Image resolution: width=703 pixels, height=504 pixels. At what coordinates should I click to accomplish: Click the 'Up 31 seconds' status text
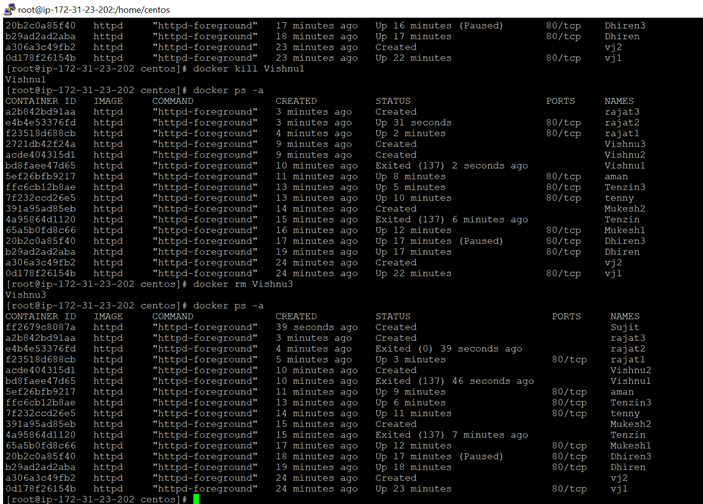pyautogui.click(x=413, y=122)
